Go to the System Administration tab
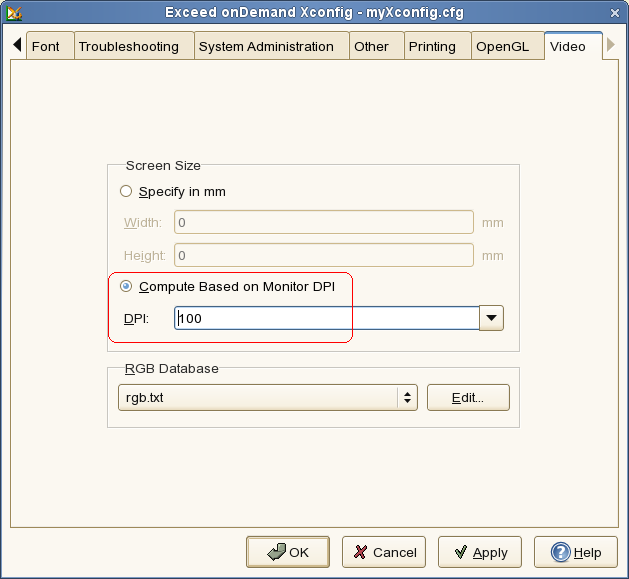 point(266,46)
